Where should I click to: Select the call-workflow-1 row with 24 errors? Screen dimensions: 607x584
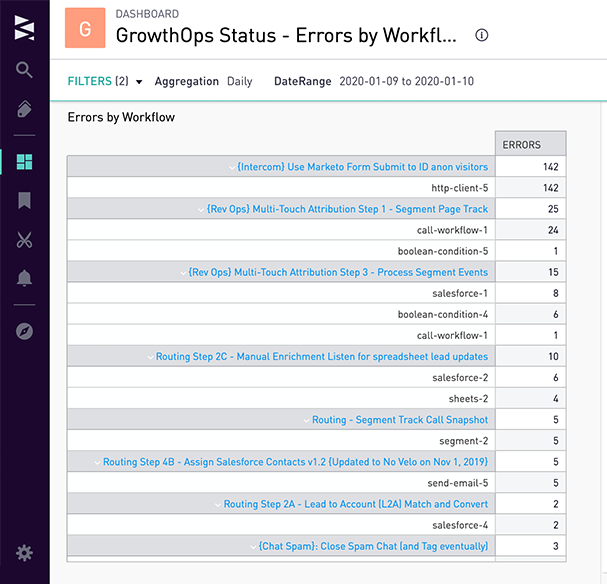(316, 230)
